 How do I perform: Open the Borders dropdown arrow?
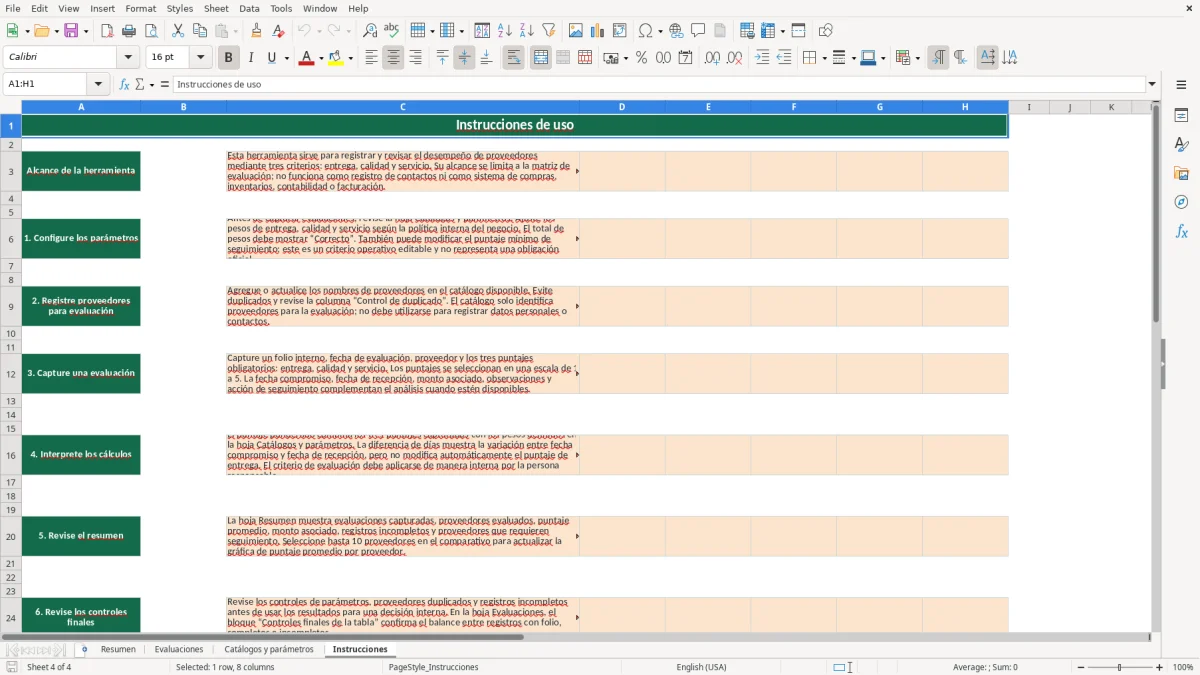click(824, 58)
